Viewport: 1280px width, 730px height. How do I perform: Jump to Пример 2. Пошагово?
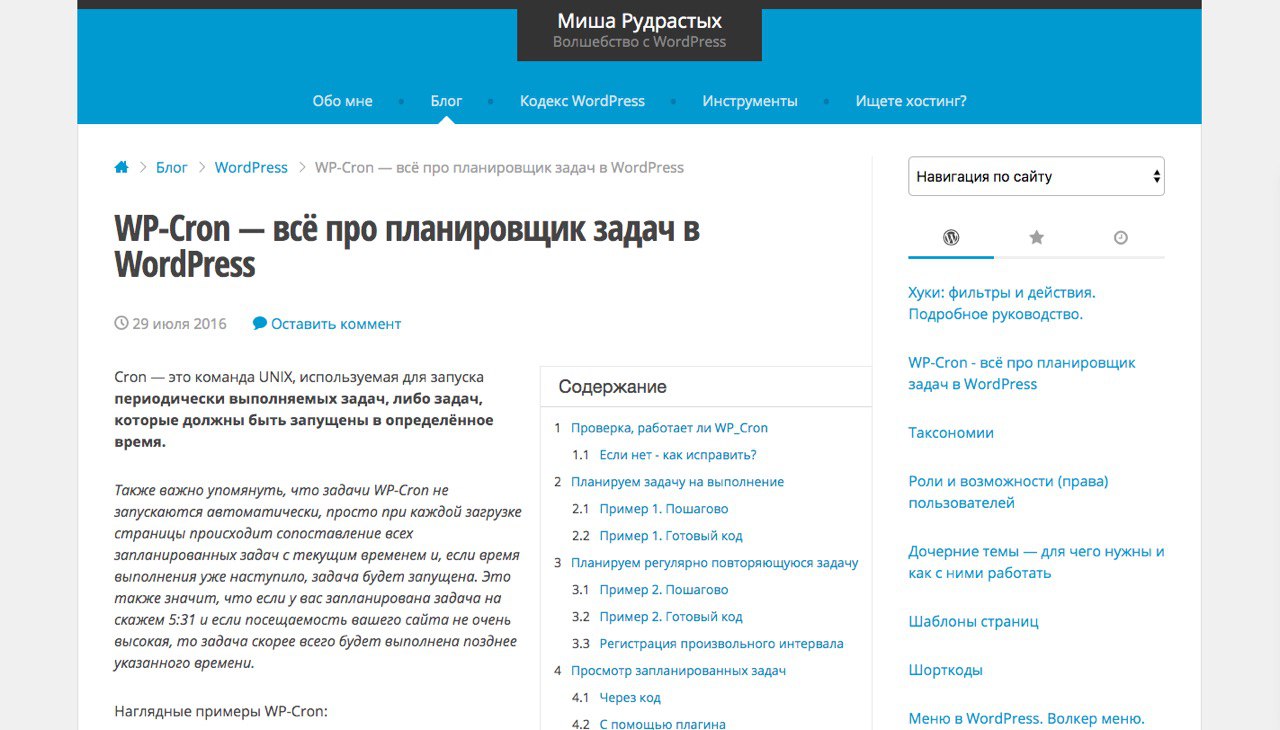tap(664, 589)
